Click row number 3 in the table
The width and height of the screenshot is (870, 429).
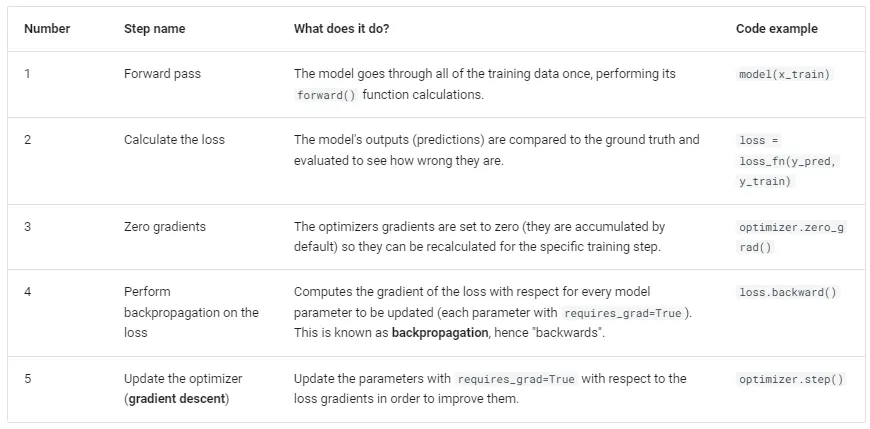click(x=28, y=227)
